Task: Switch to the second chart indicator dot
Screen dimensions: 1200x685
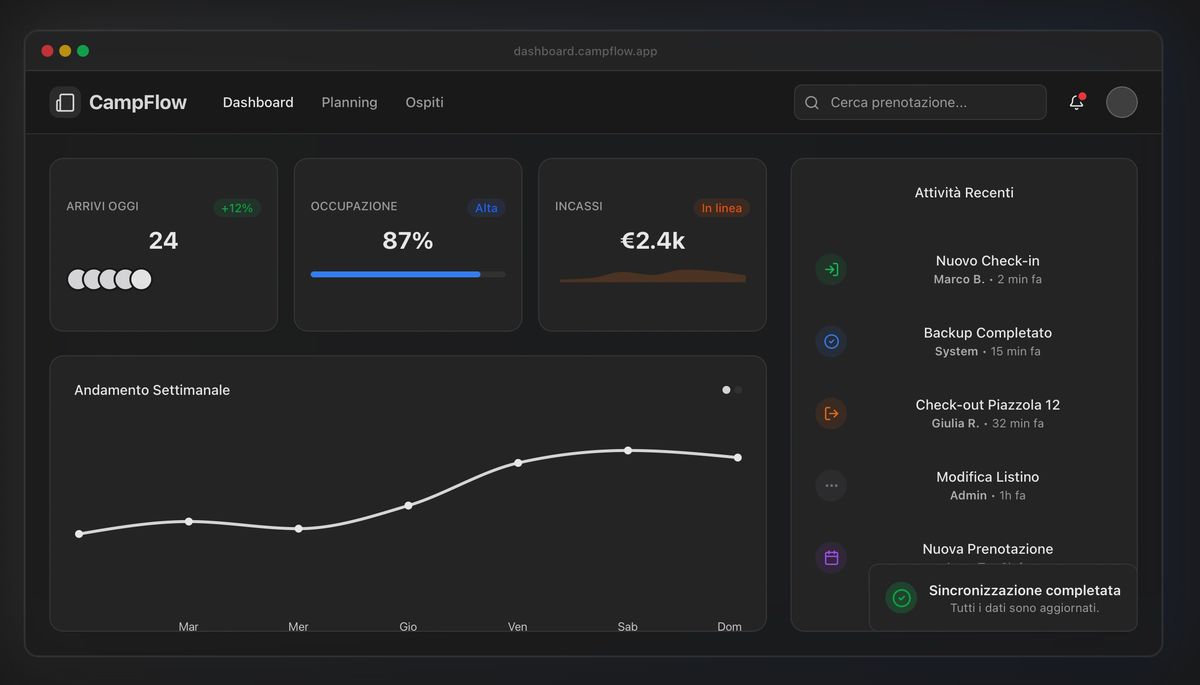Action: (739, 390)
